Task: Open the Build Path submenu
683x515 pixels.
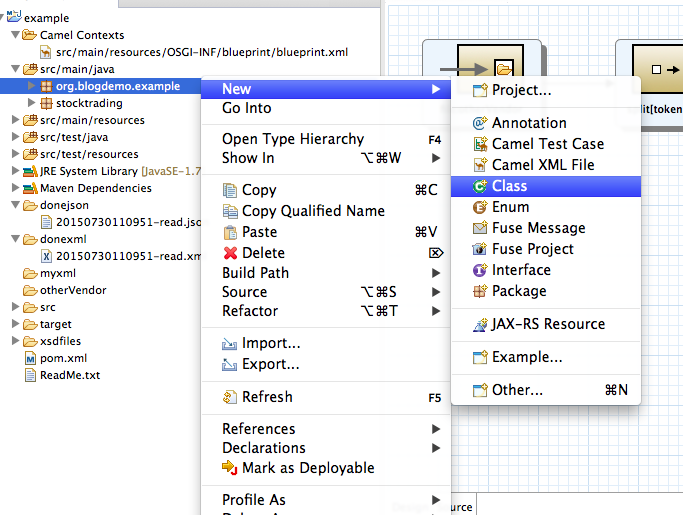Action: click(x=326, y=273)
